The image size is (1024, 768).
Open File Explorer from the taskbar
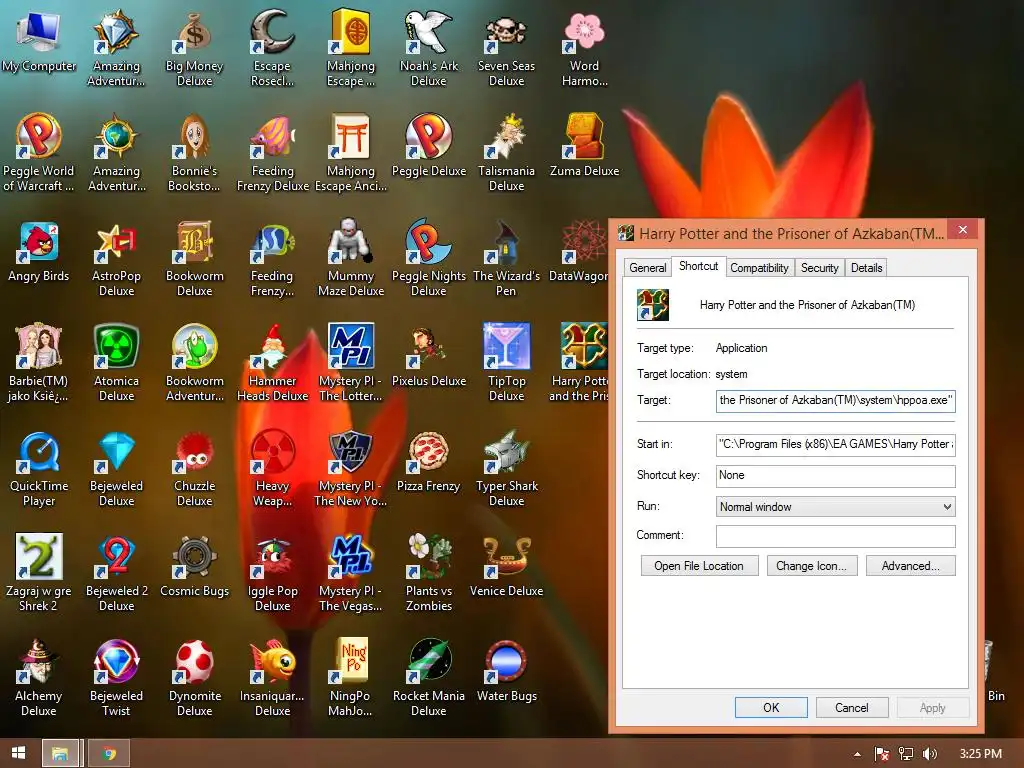60,754
